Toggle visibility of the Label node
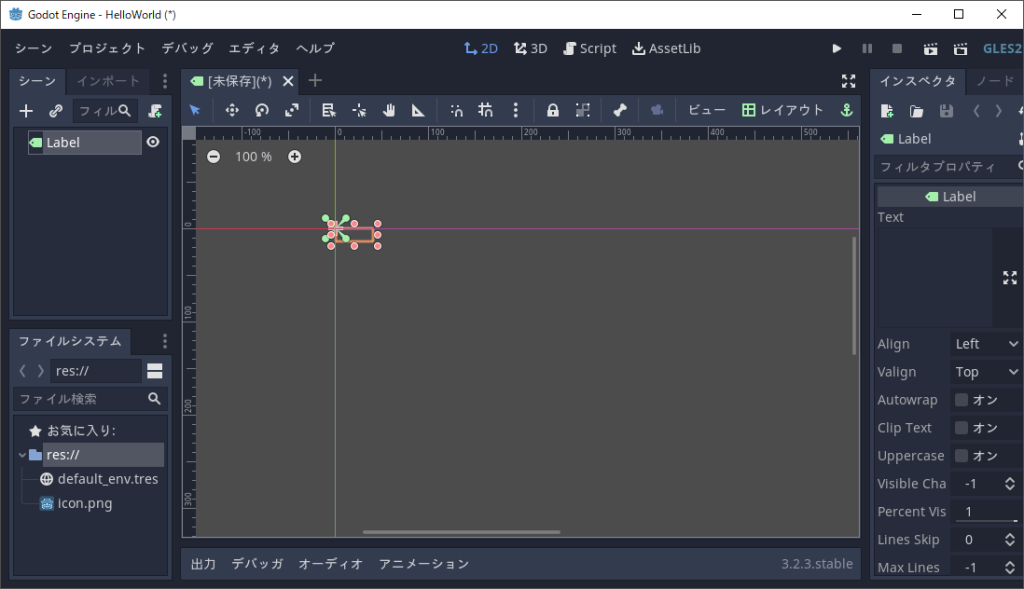Image resolution: width=1024 pixels, height=589 pixels. [153, 142]
